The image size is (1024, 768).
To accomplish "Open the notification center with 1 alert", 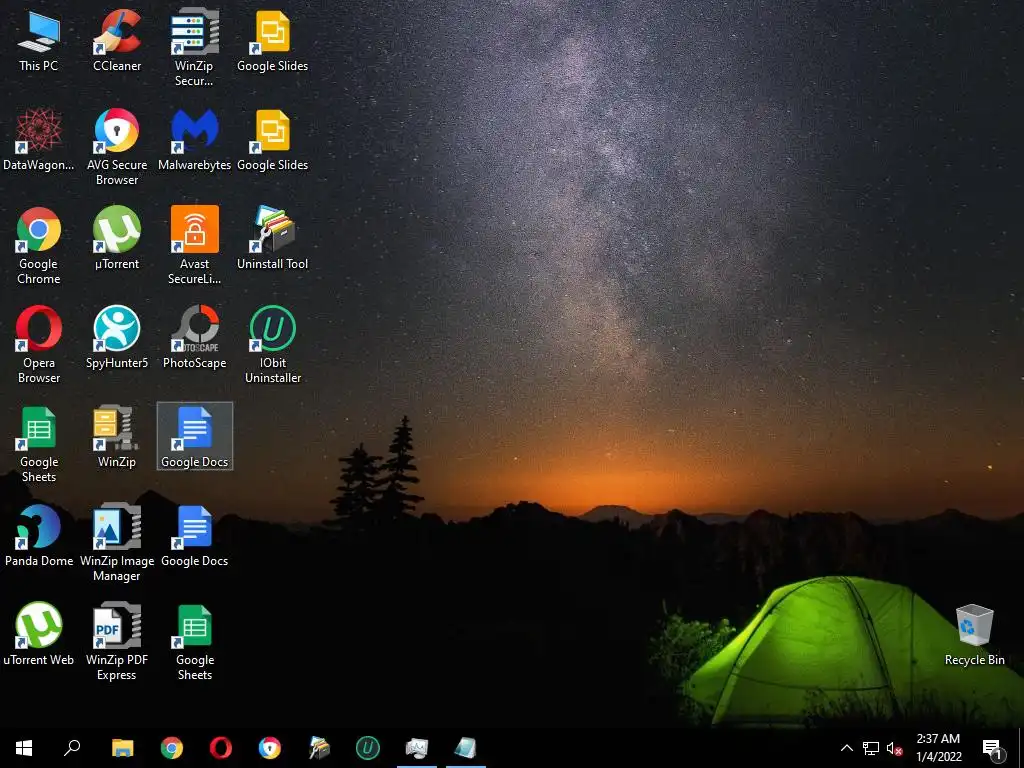I will [993, 748].
